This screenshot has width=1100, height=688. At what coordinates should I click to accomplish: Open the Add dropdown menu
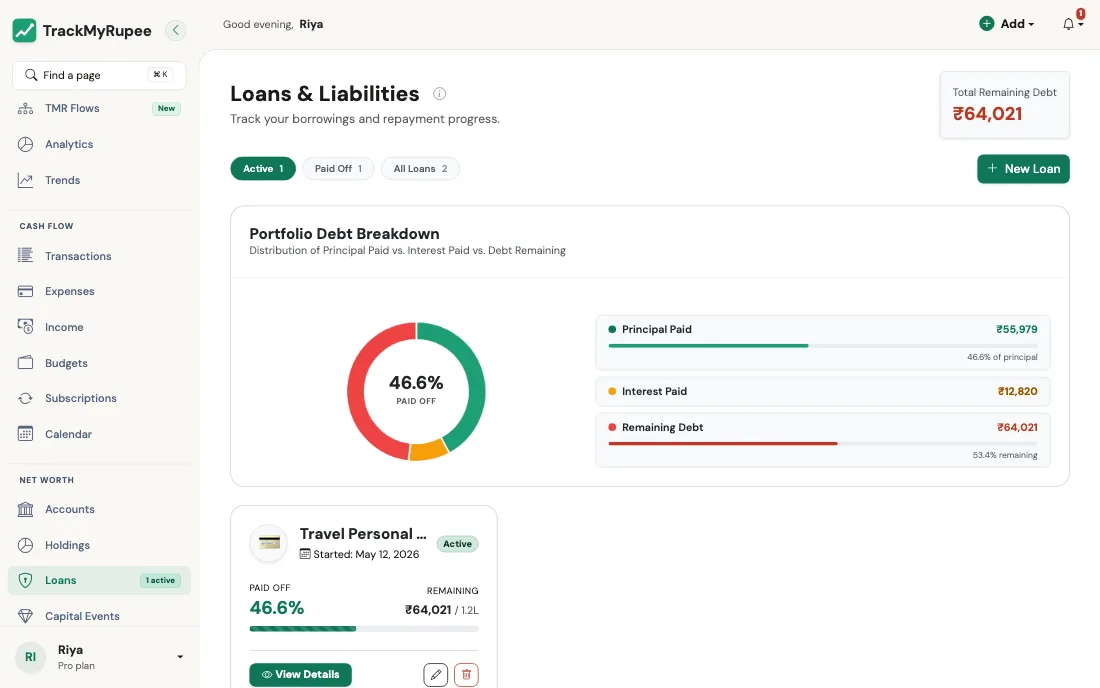click(x=1007, y=24)
